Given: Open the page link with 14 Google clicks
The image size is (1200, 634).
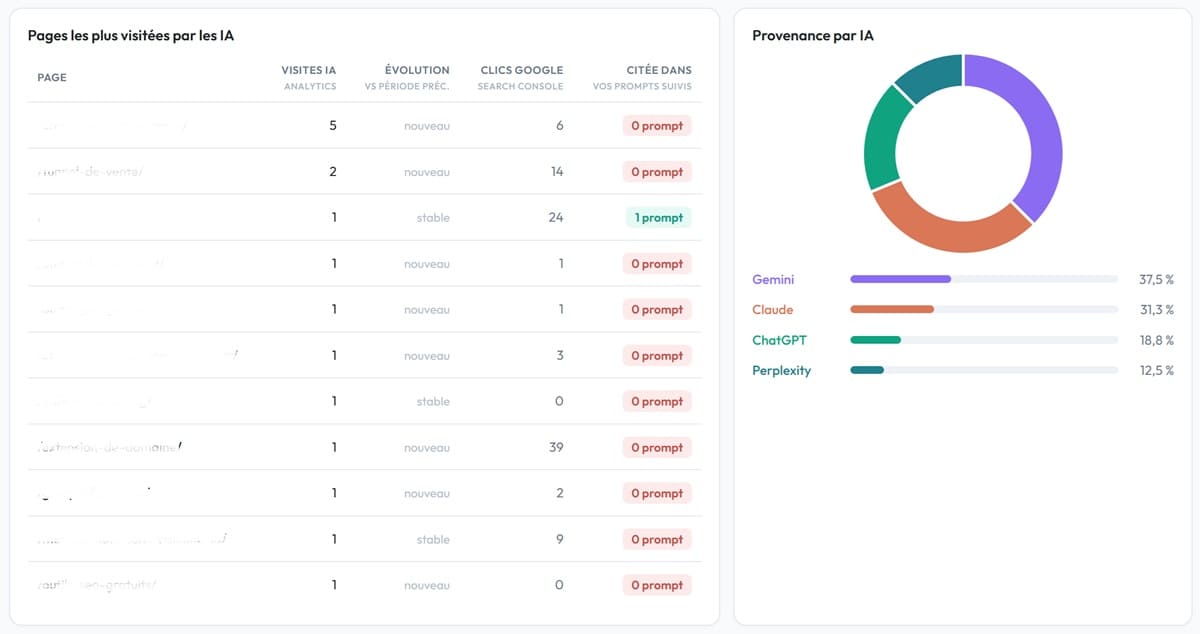Looking at the screenshot, I should pos(90,172).
